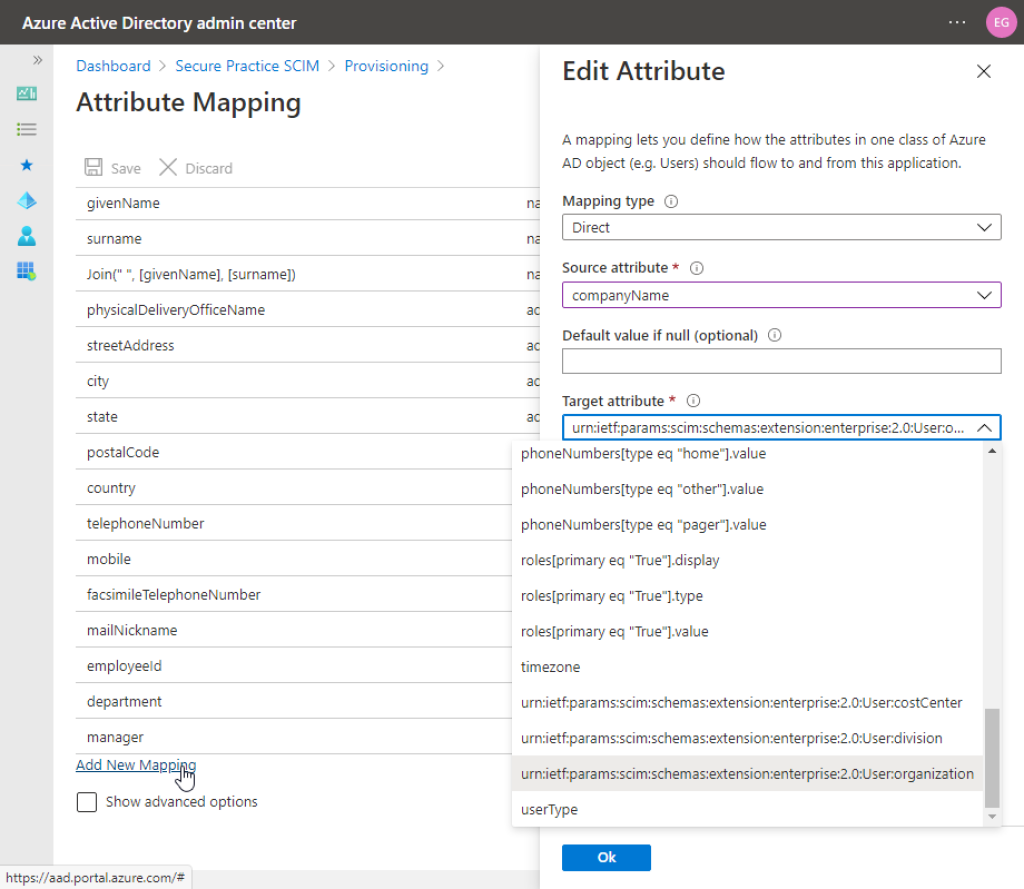Image resolution: width=1024 pixels, height=889 pixels.
Task: Open the Mapping type dropdown
Action: point(781,227)
